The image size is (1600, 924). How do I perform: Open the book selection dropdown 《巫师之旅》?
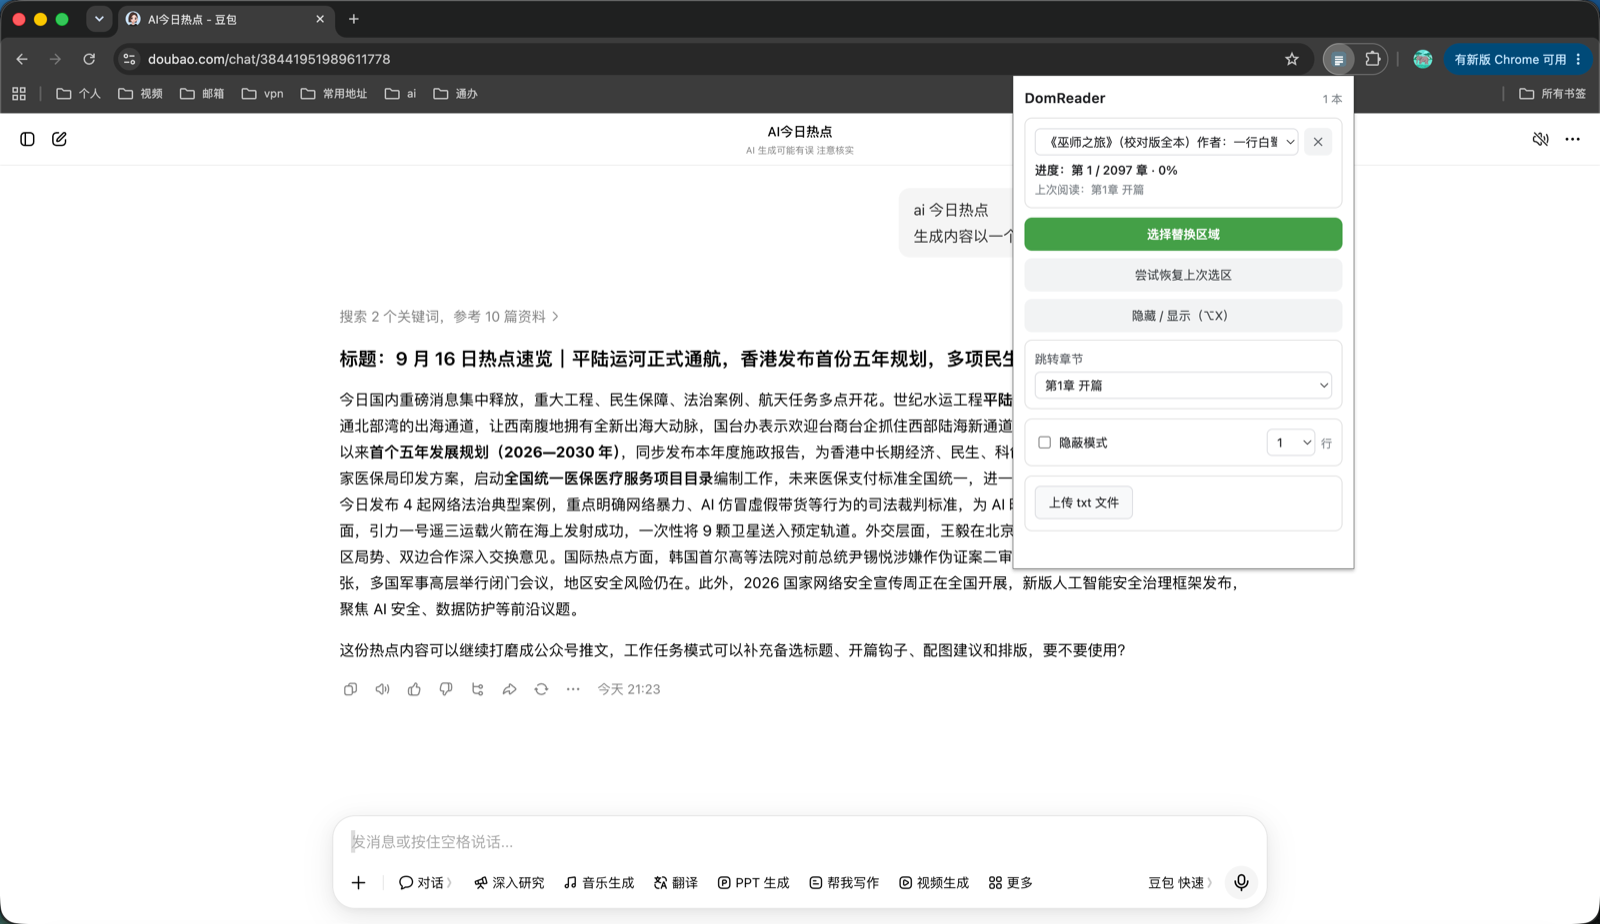tap(1166, 142)
